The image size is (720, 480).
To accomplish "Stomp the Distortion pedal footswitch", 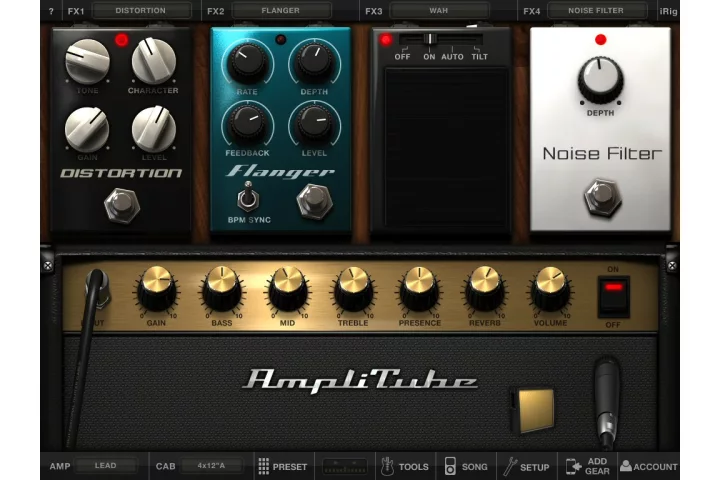I will (x=122, y=205).
